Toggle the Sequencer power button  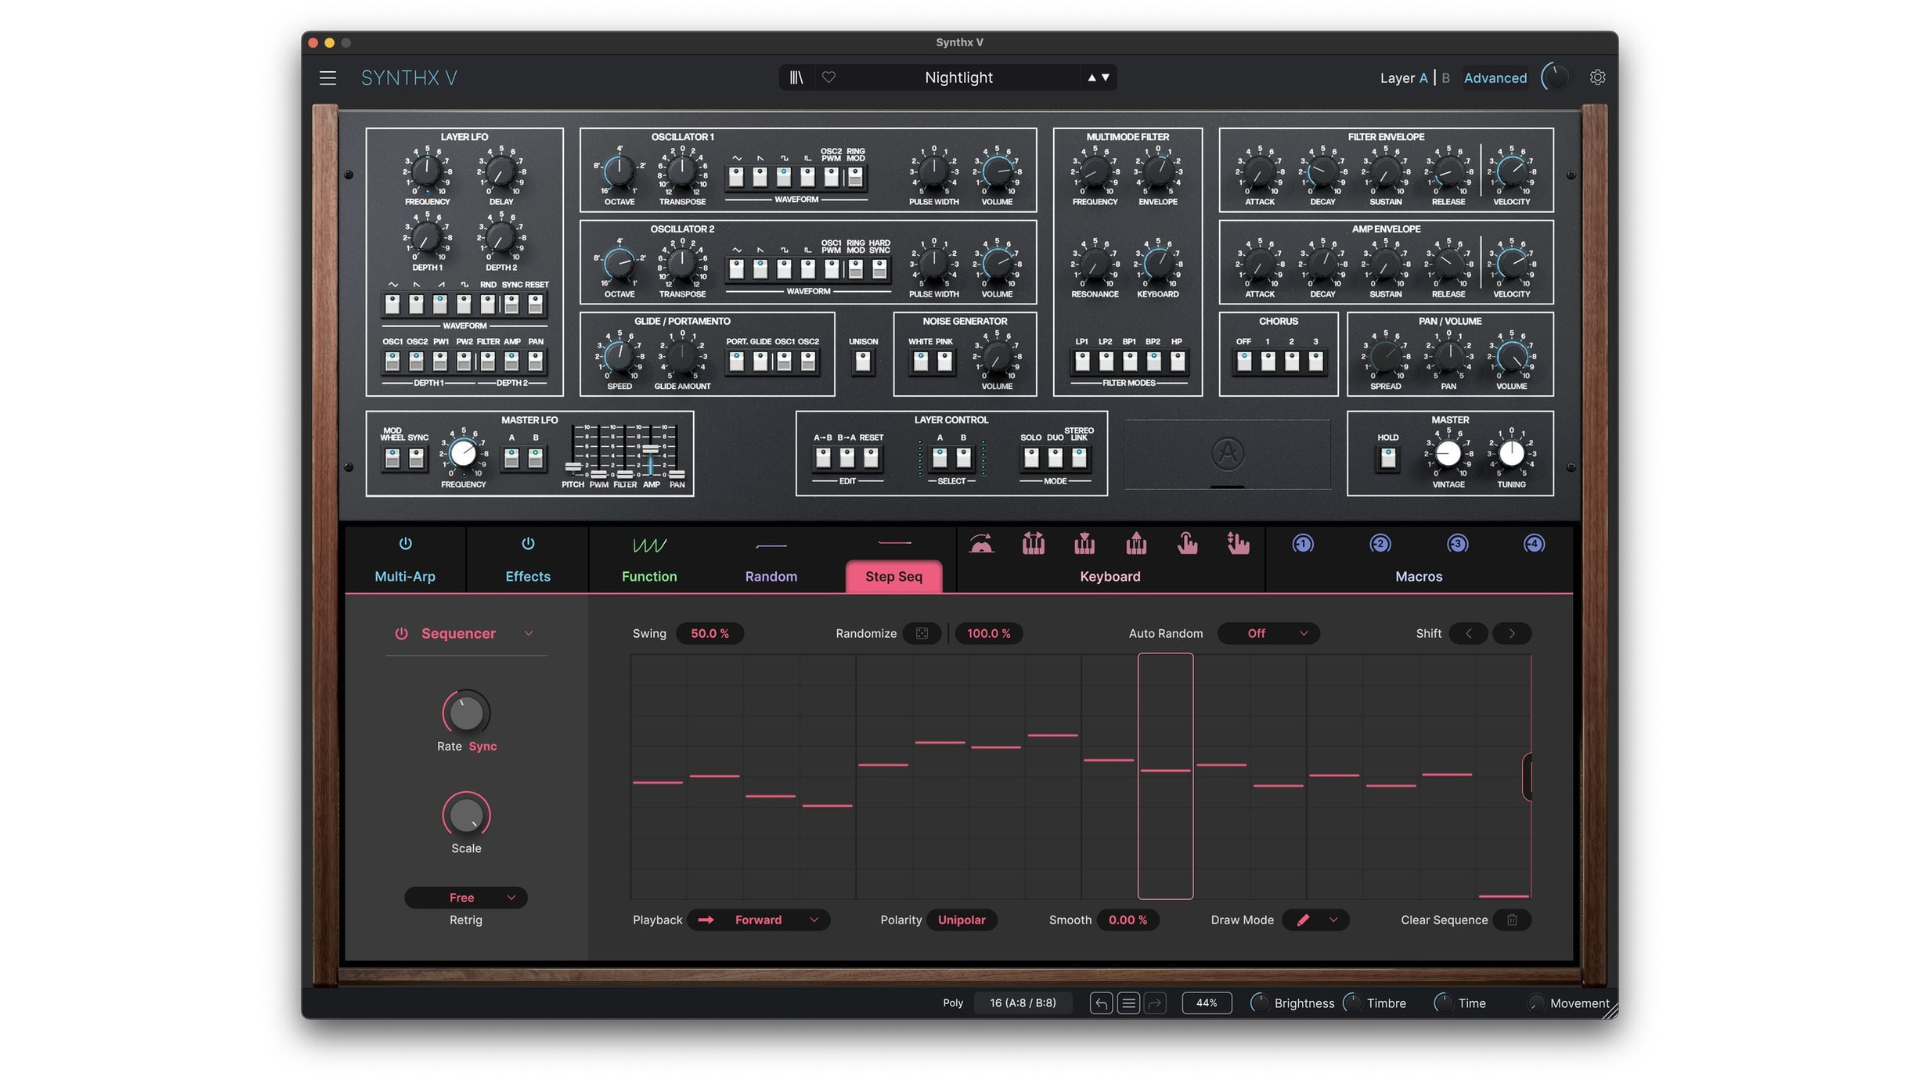(401, 634)
